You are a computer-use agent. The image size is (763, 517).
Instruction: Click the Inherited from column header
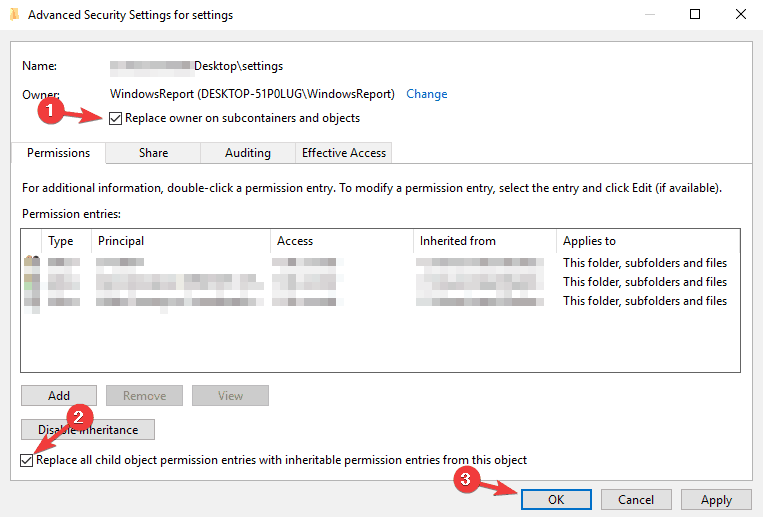[x=485, y=241]
